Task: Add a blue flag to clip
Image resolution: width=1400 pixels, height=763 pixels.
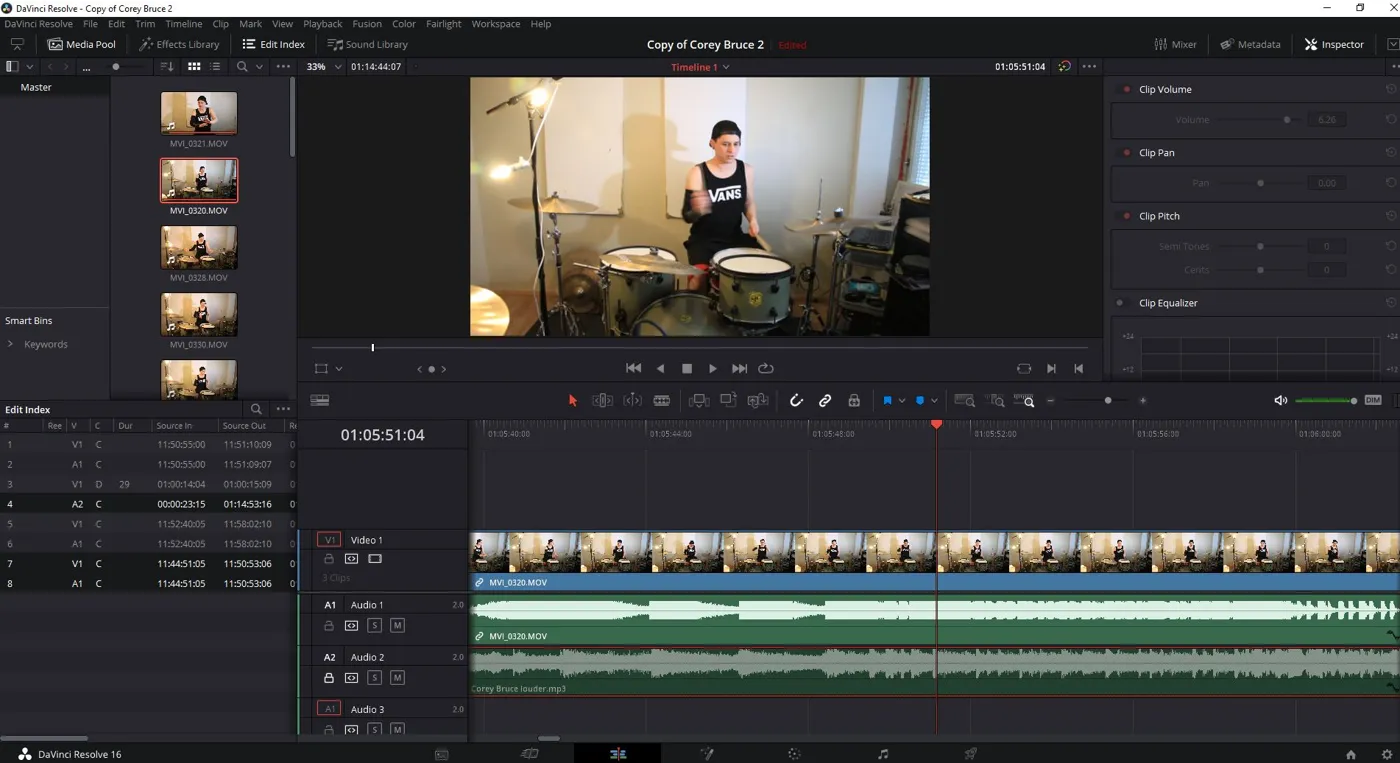Action: 887,400
